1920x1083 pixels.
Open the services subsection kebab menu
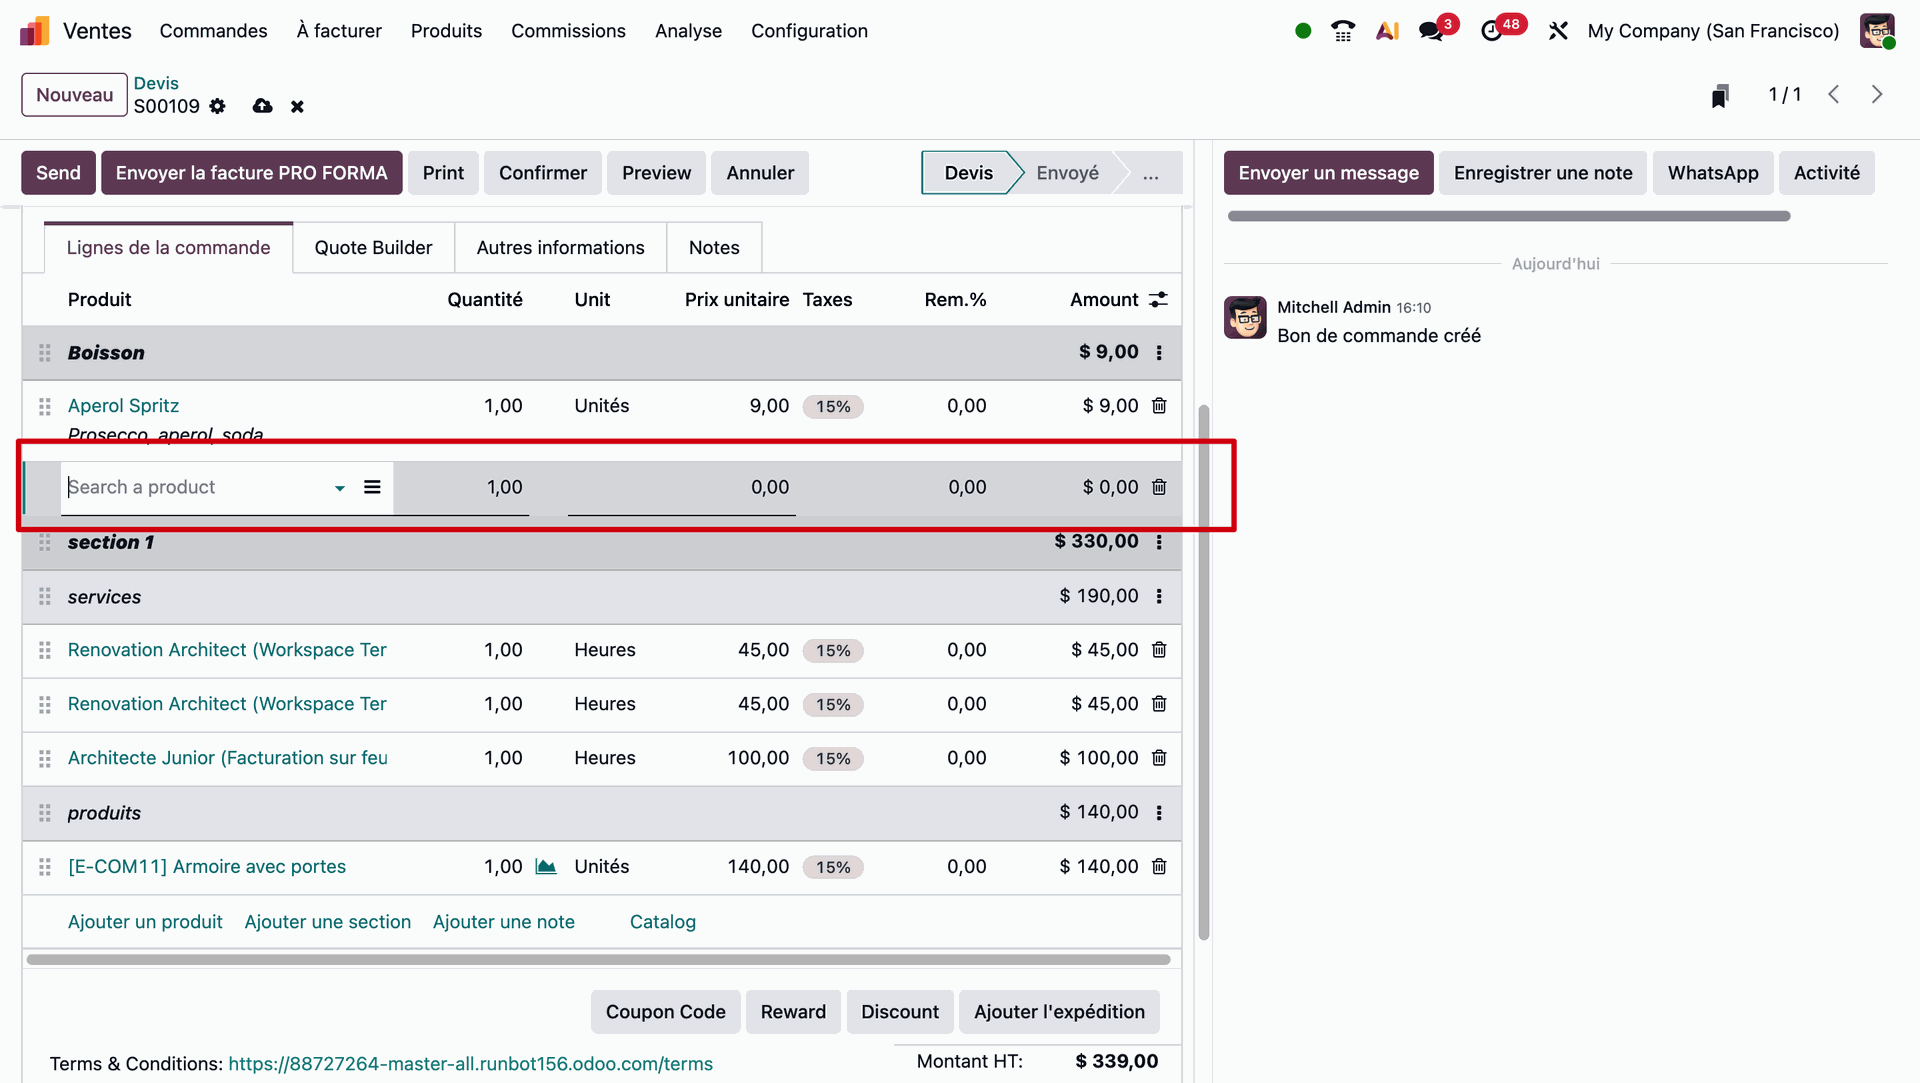point(1159,597)
